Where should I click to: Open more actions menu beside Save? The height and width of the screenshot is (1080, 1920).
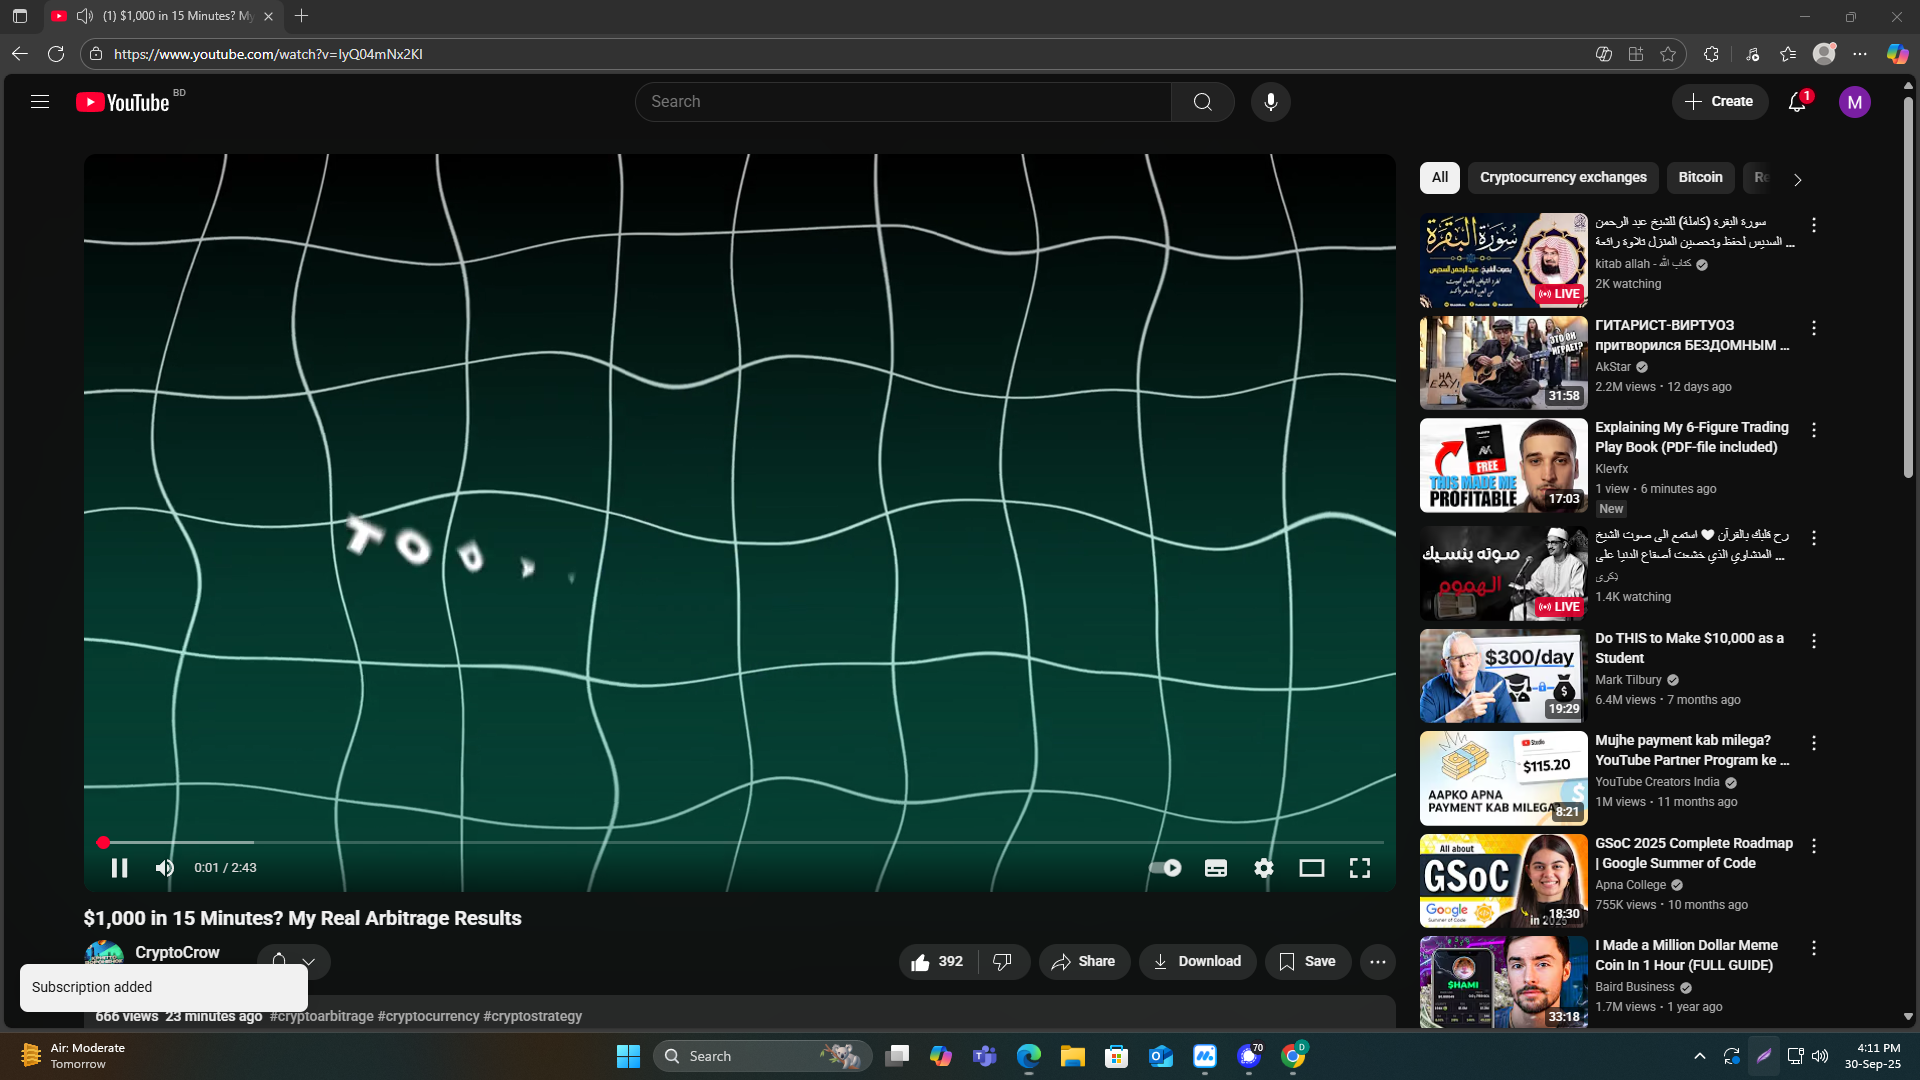[1377, 961]
